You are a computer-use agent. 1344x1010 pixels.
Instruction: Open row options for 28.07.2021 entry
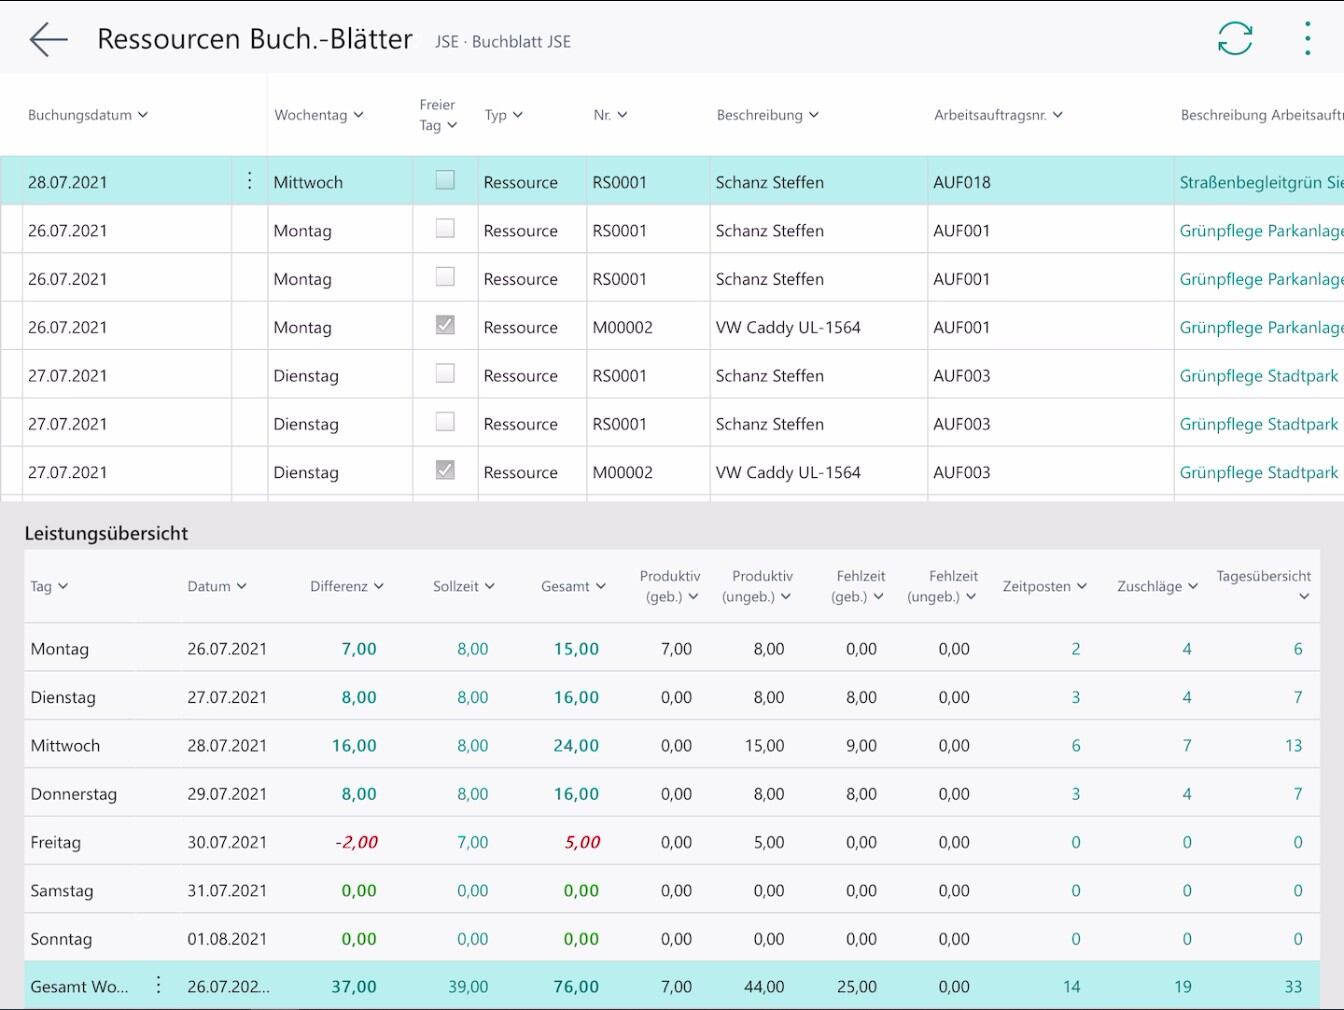pyautogui.click(x=249, y=181)
